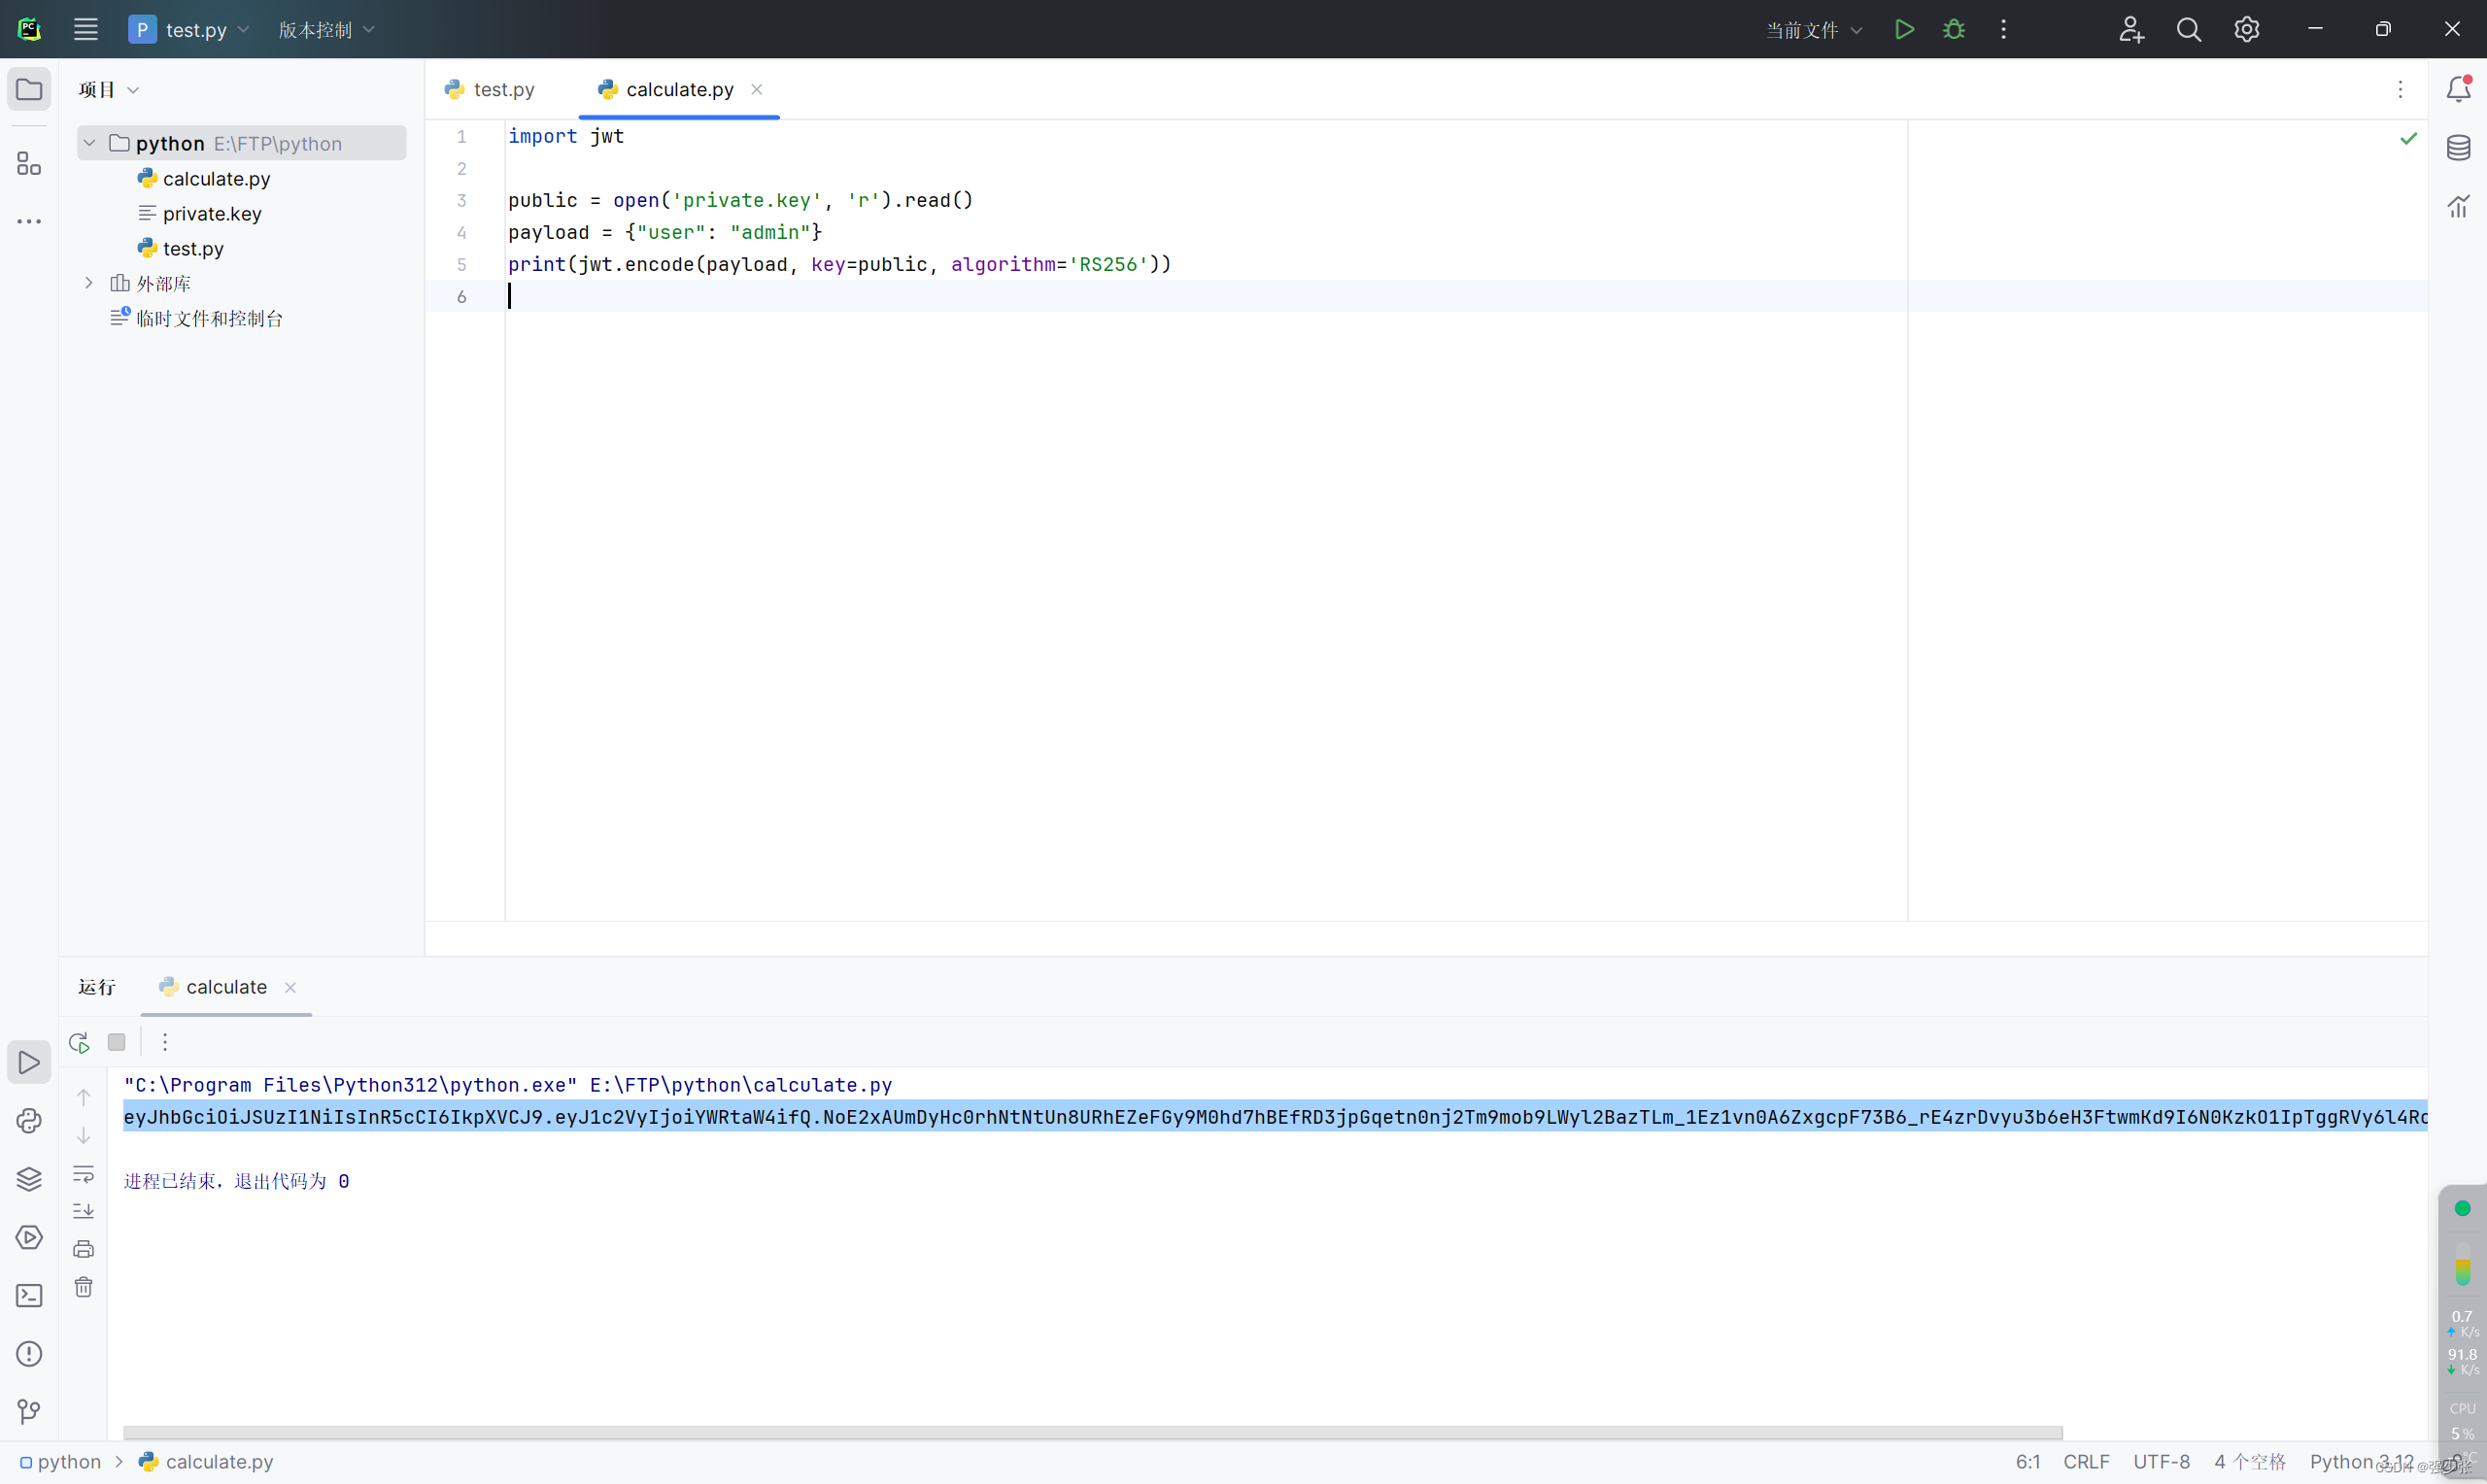2487x1484 pixels.
Task: Expand the 外部库 node
Action: click(x=89, y=283)
